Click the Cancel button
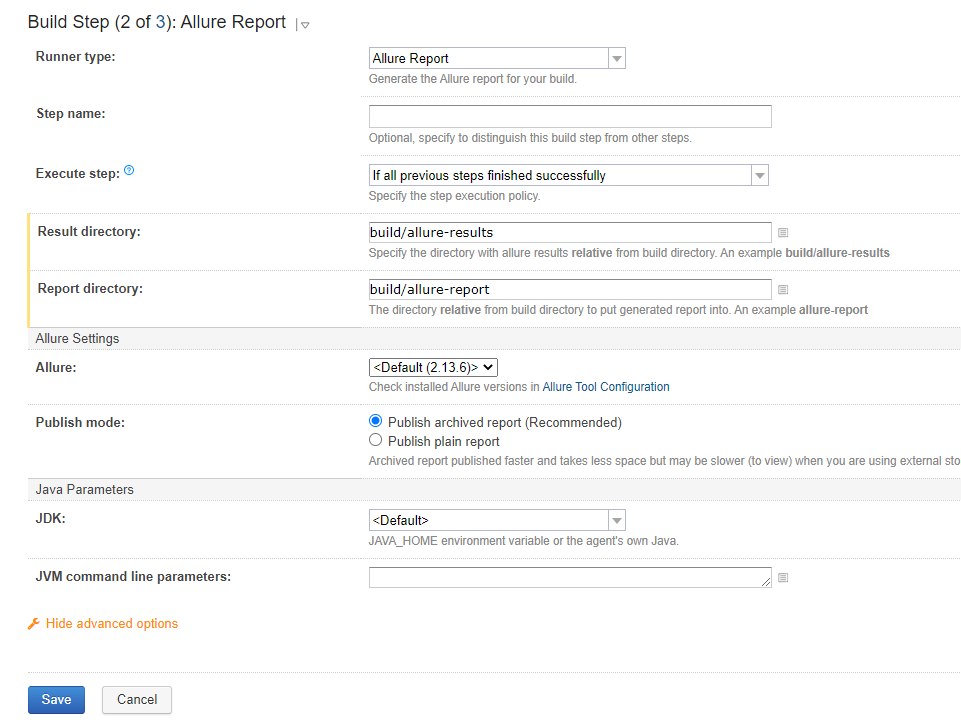Screen dimensions: 961x722 point(137,699)
